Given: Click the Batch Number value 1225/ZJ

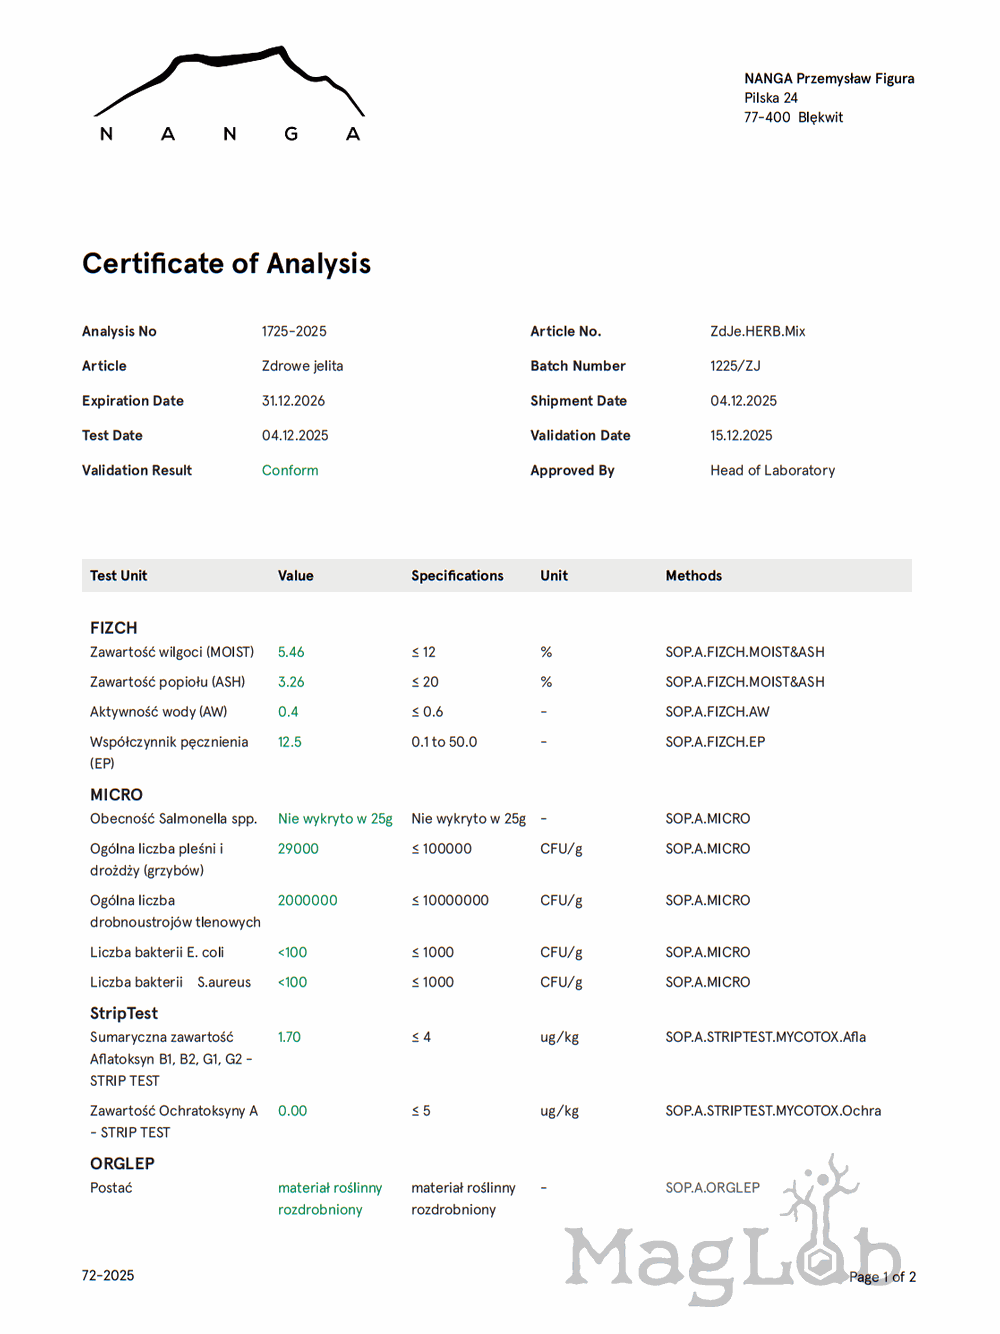Looking at the screenshot, I should (x=735, y=366).
